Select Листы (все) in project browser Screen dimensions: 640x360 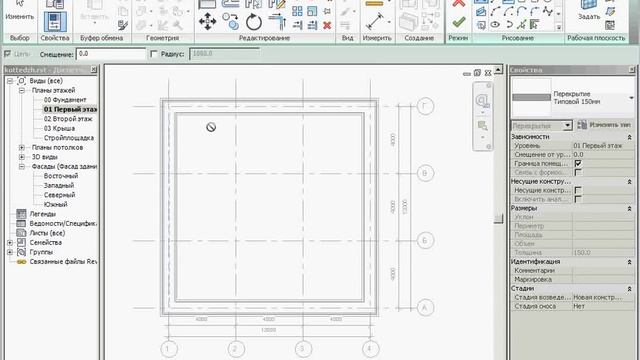pos(47,233)
